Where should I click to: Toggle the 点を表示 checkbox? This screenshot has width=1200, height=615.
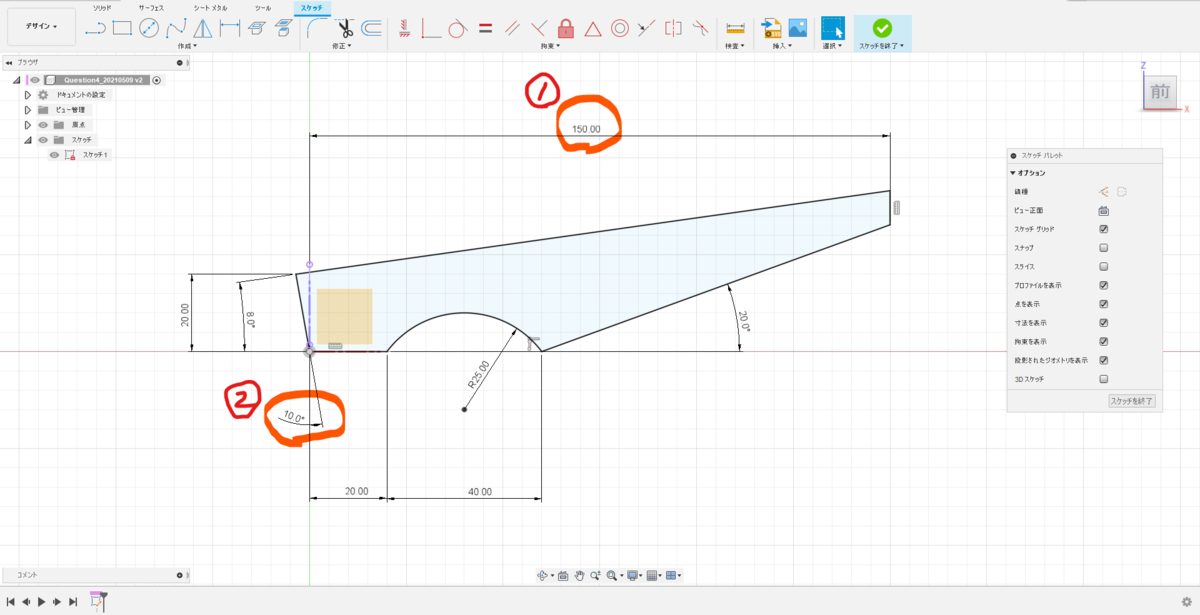pos(1104,304)
